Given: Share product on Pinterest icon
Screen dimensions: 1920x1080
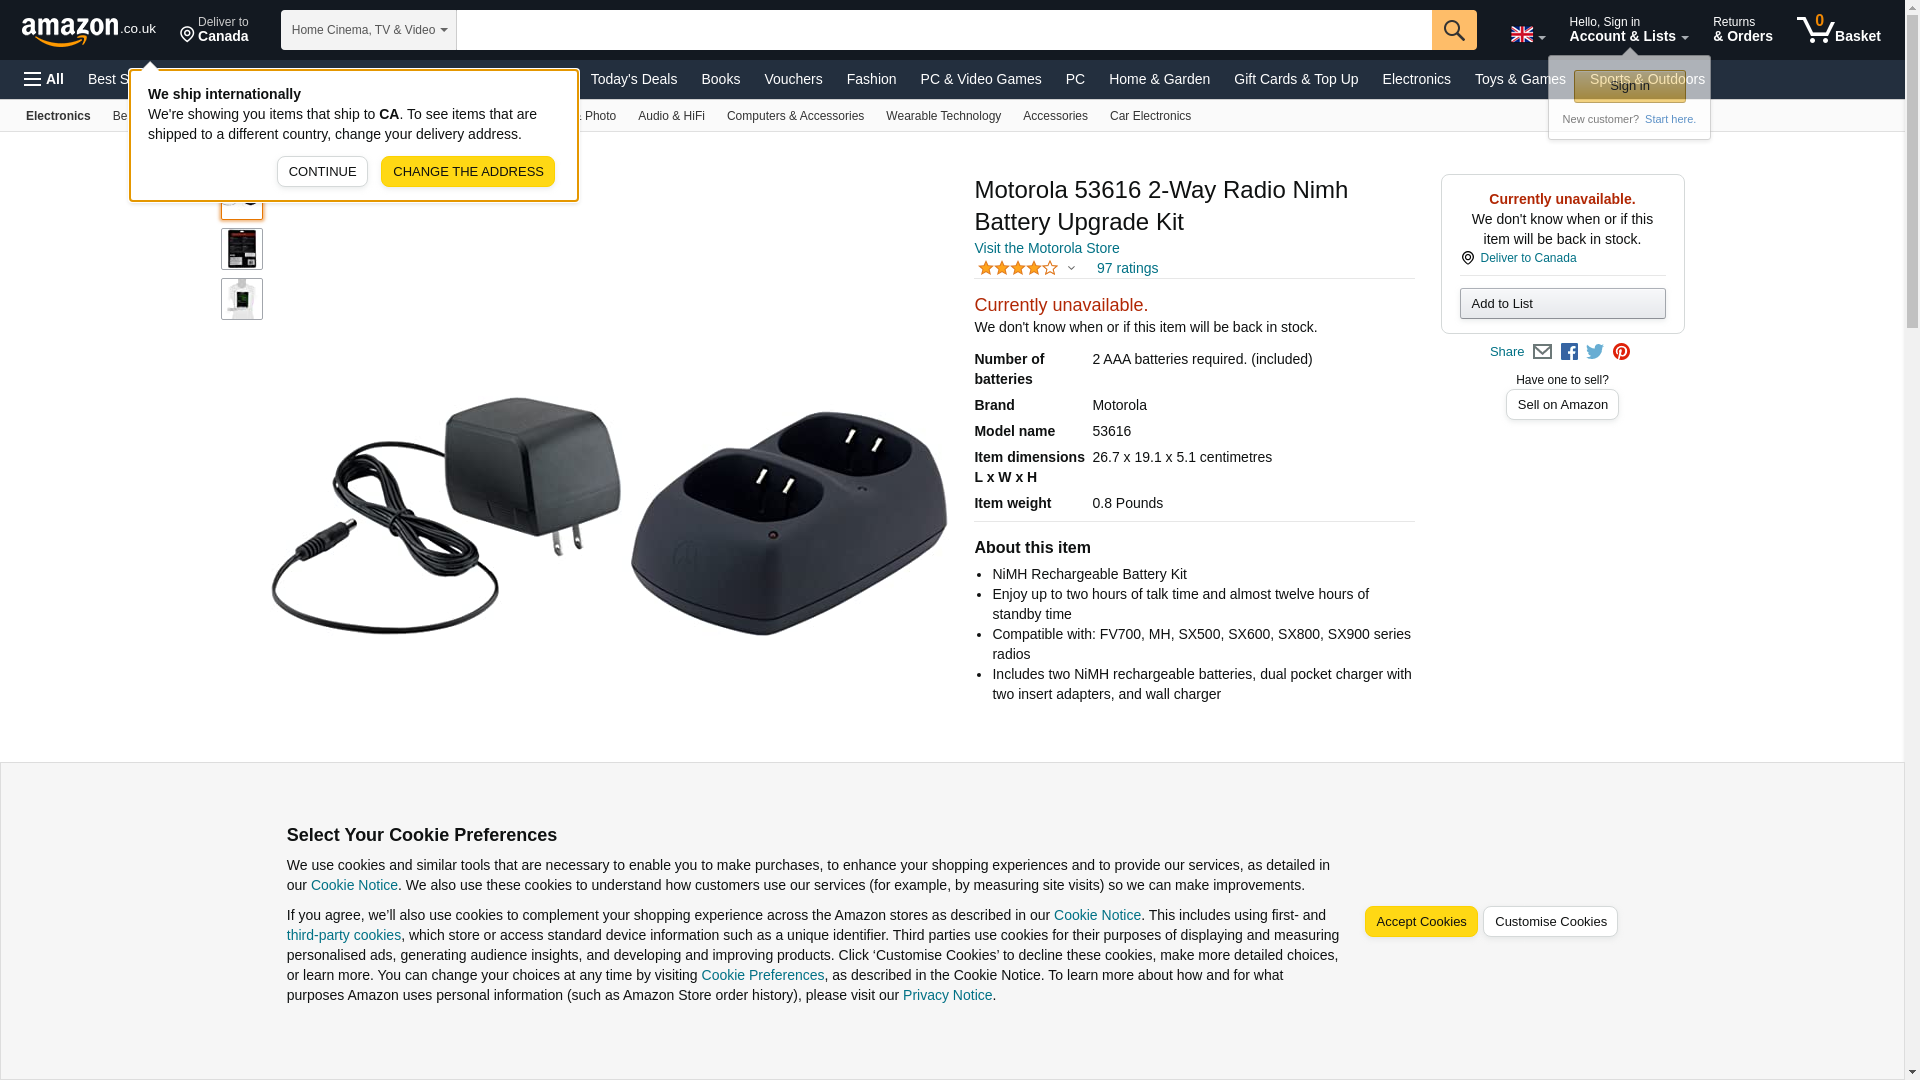Looking at the screenshot, I should [1621, 352].
